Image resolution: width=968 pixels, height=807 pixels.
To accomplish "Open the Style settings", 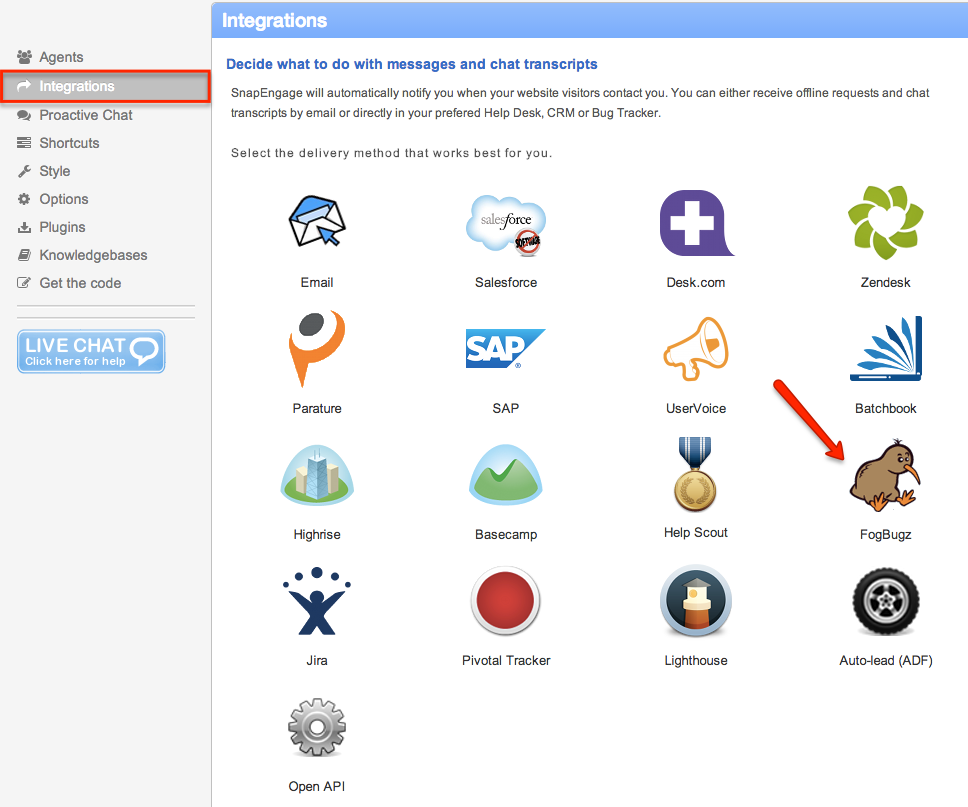I will click(44, 171).
